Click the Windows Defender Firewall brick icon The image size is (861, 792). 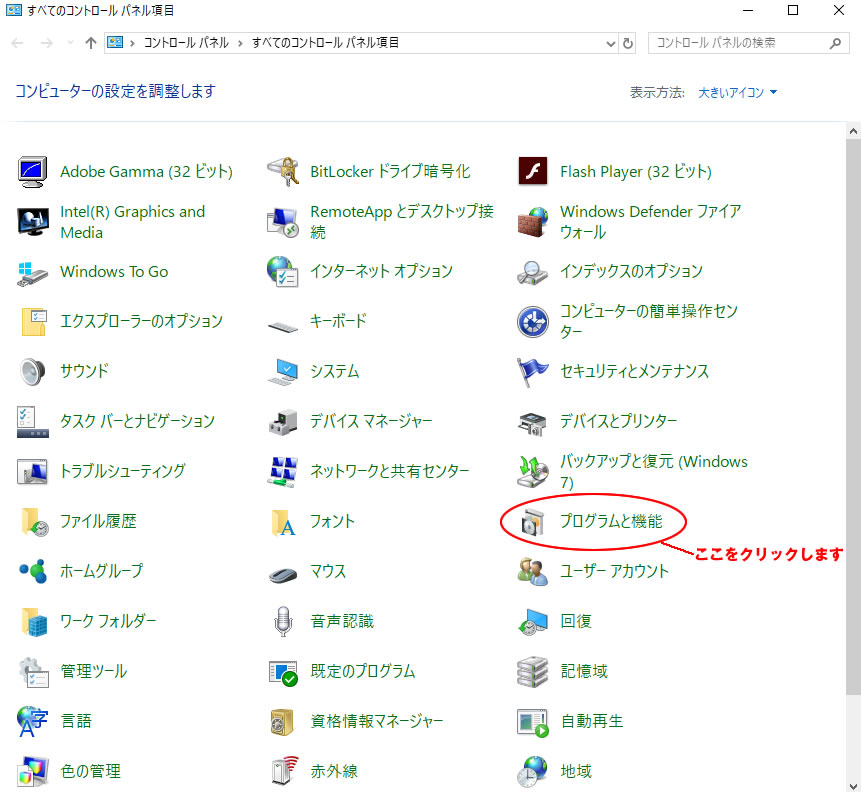click(533, 222)
